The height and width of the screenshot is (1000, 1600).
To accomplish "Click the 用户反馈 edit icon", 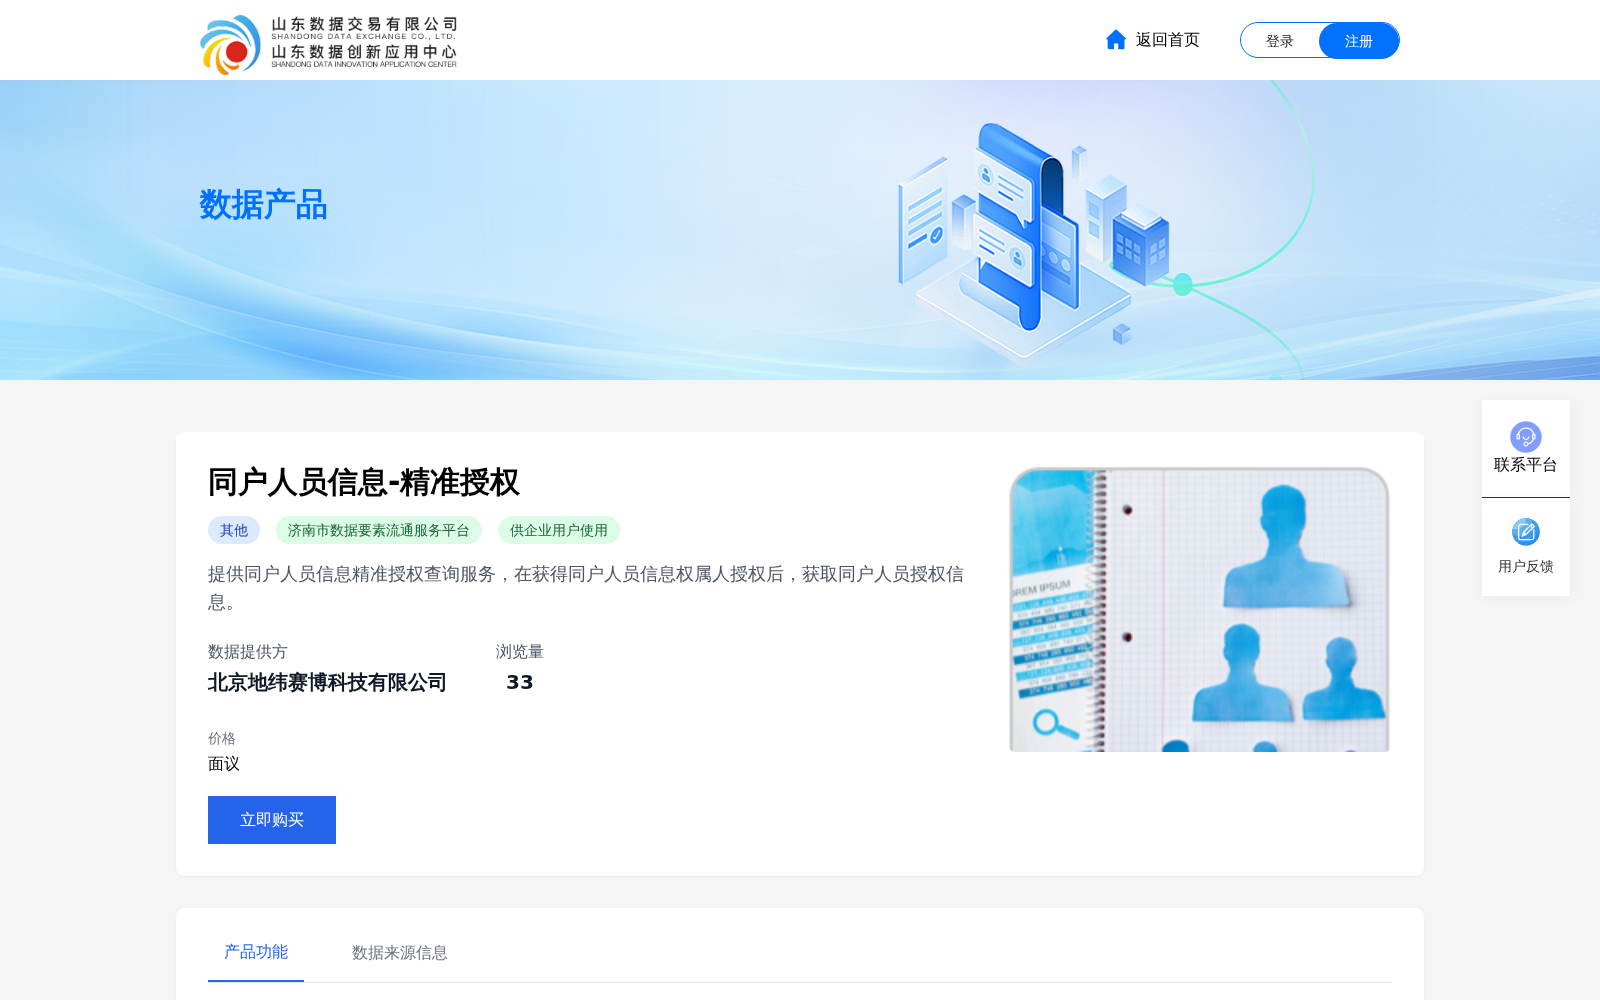I will pos(1526,532).
